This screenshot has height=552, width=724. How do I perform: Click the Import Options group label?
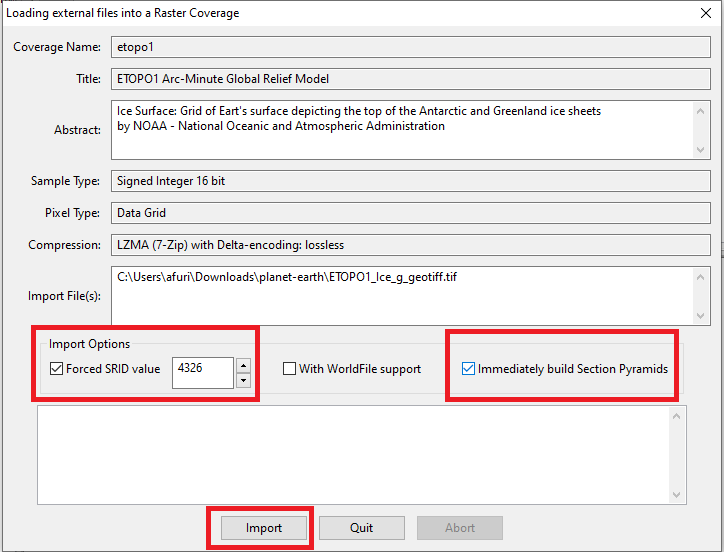89,344
